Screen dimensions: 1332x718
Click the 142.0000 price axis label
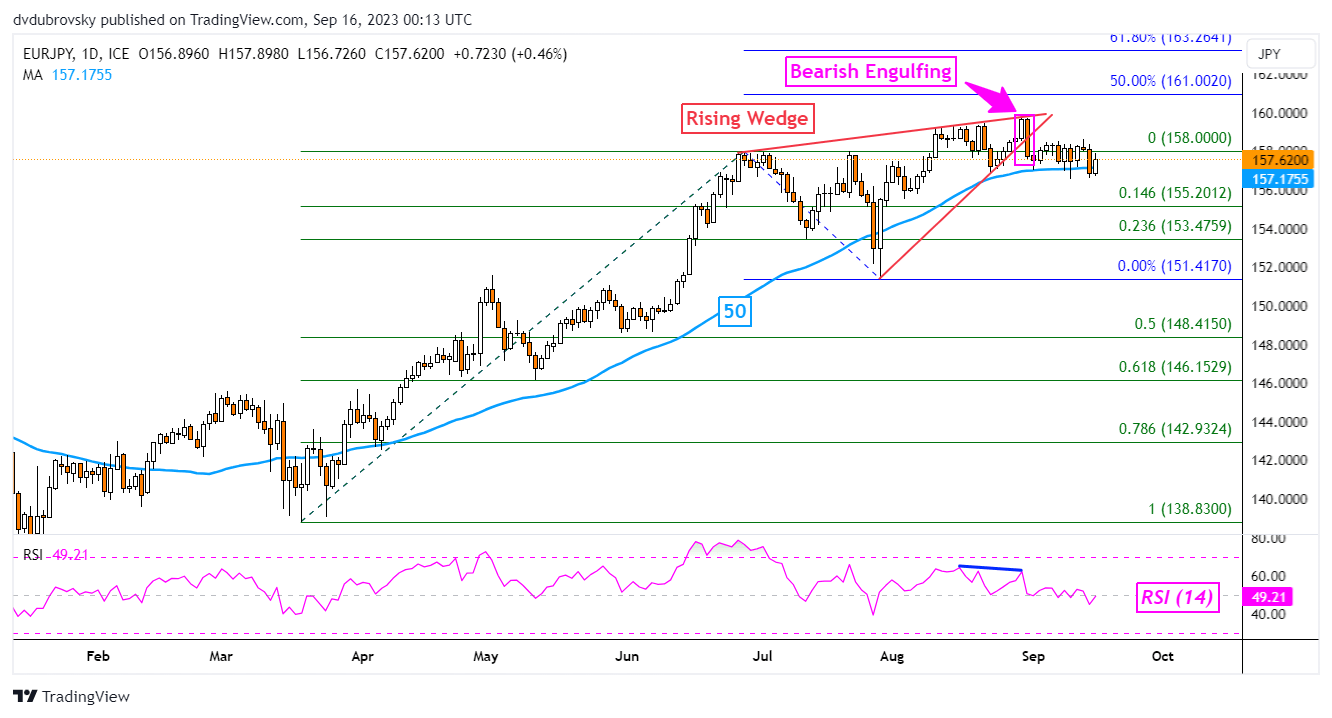1281,460
